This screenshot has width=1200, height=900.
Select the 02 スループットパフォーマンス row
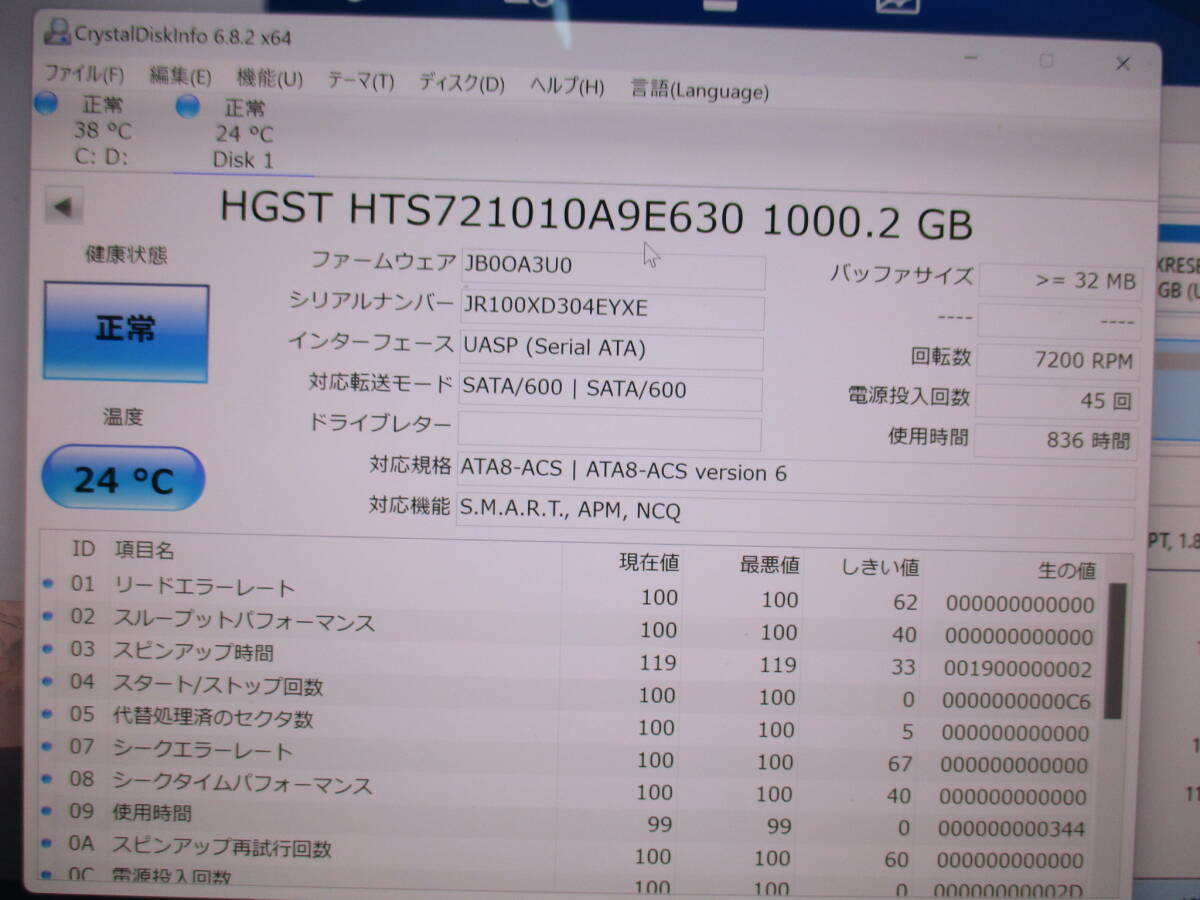(x=570, y=628)
